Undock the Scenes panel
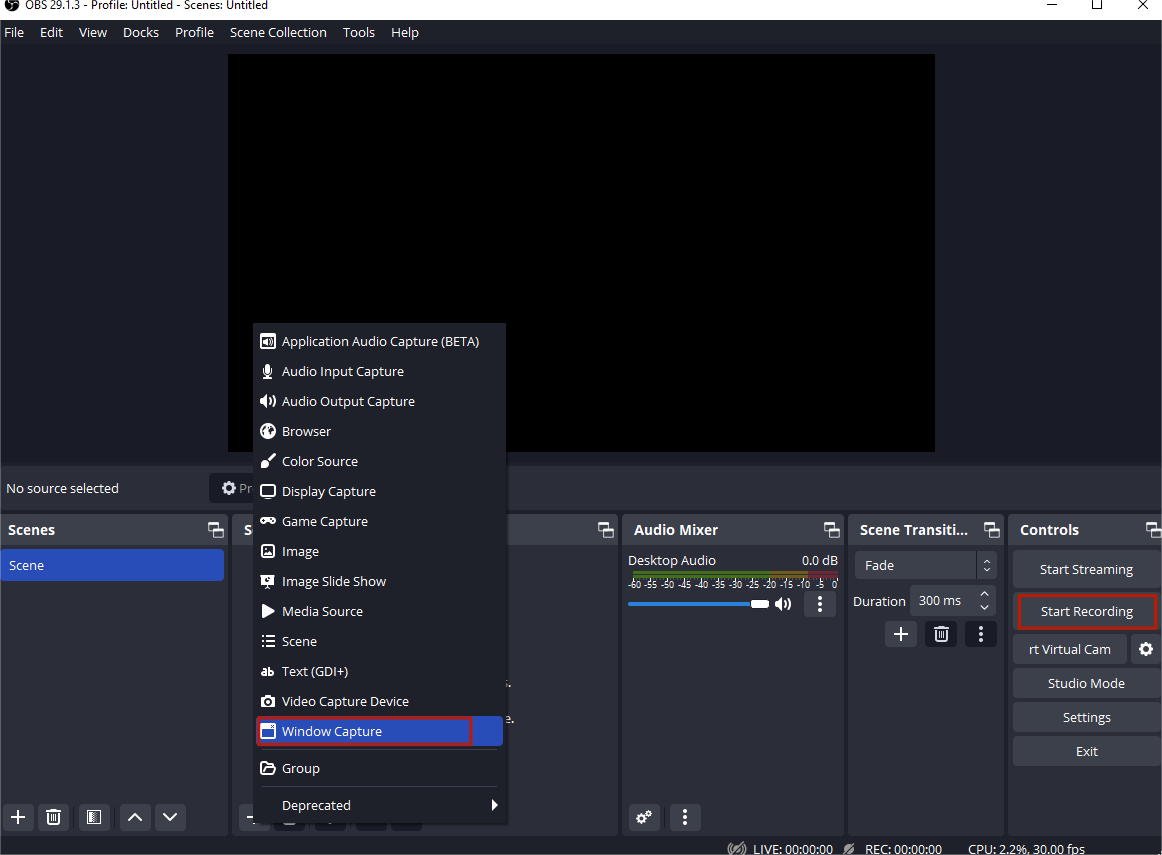Viewport: 1162px width, 855px height. pos(215,530)
